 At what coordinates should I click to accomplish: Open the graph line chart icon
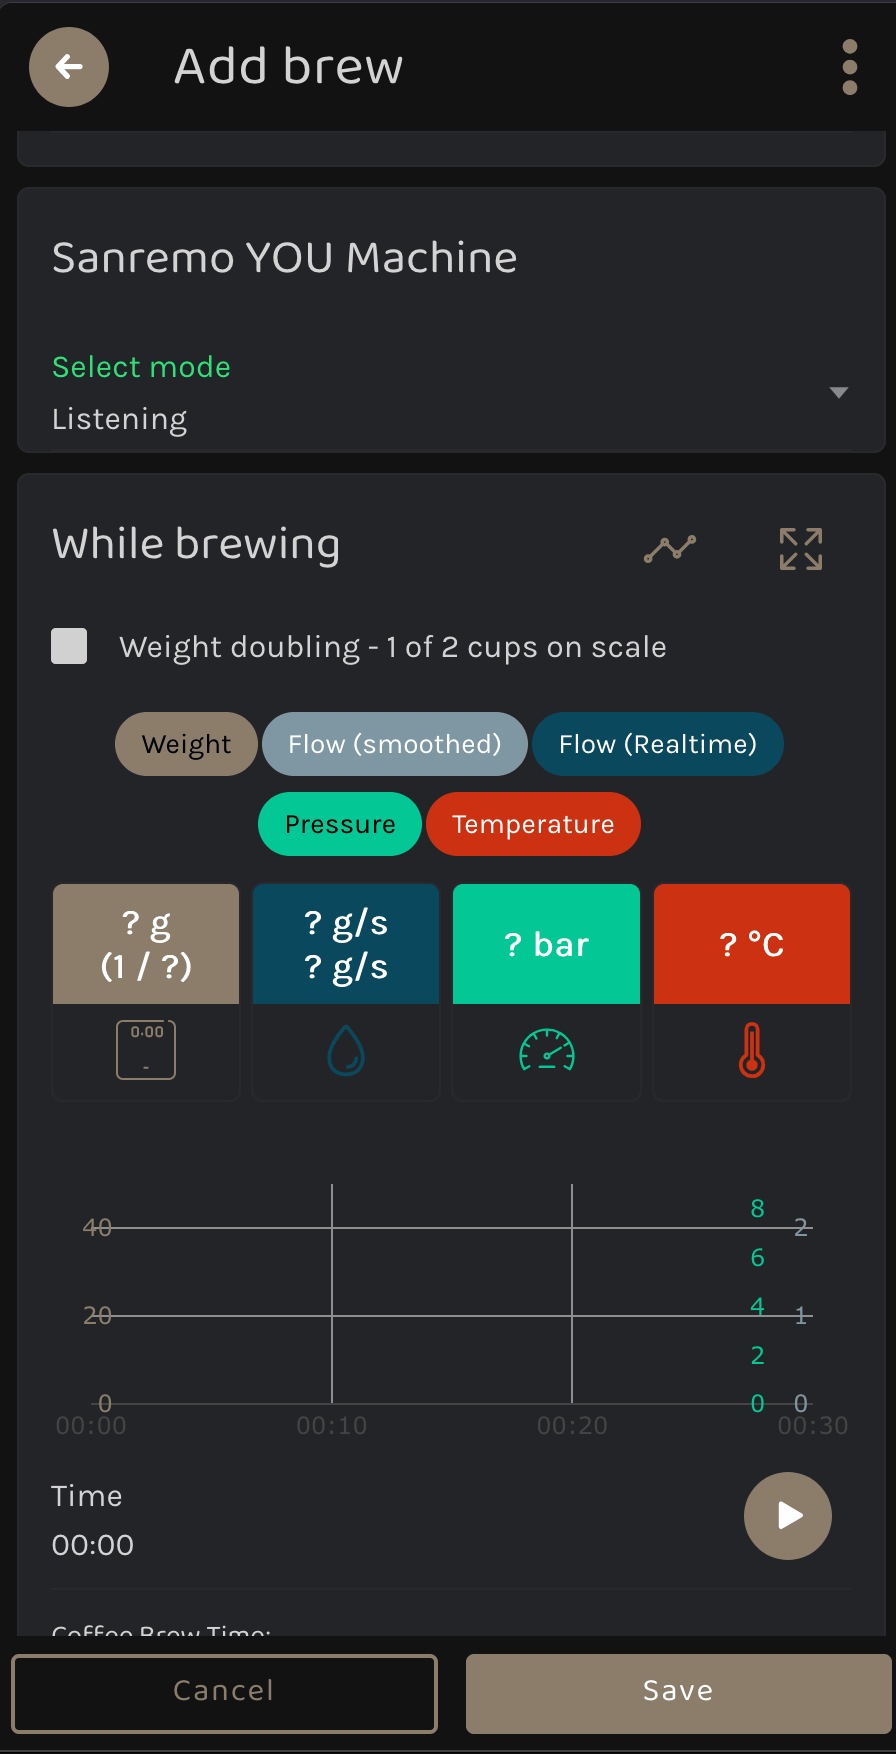point(669,548)
